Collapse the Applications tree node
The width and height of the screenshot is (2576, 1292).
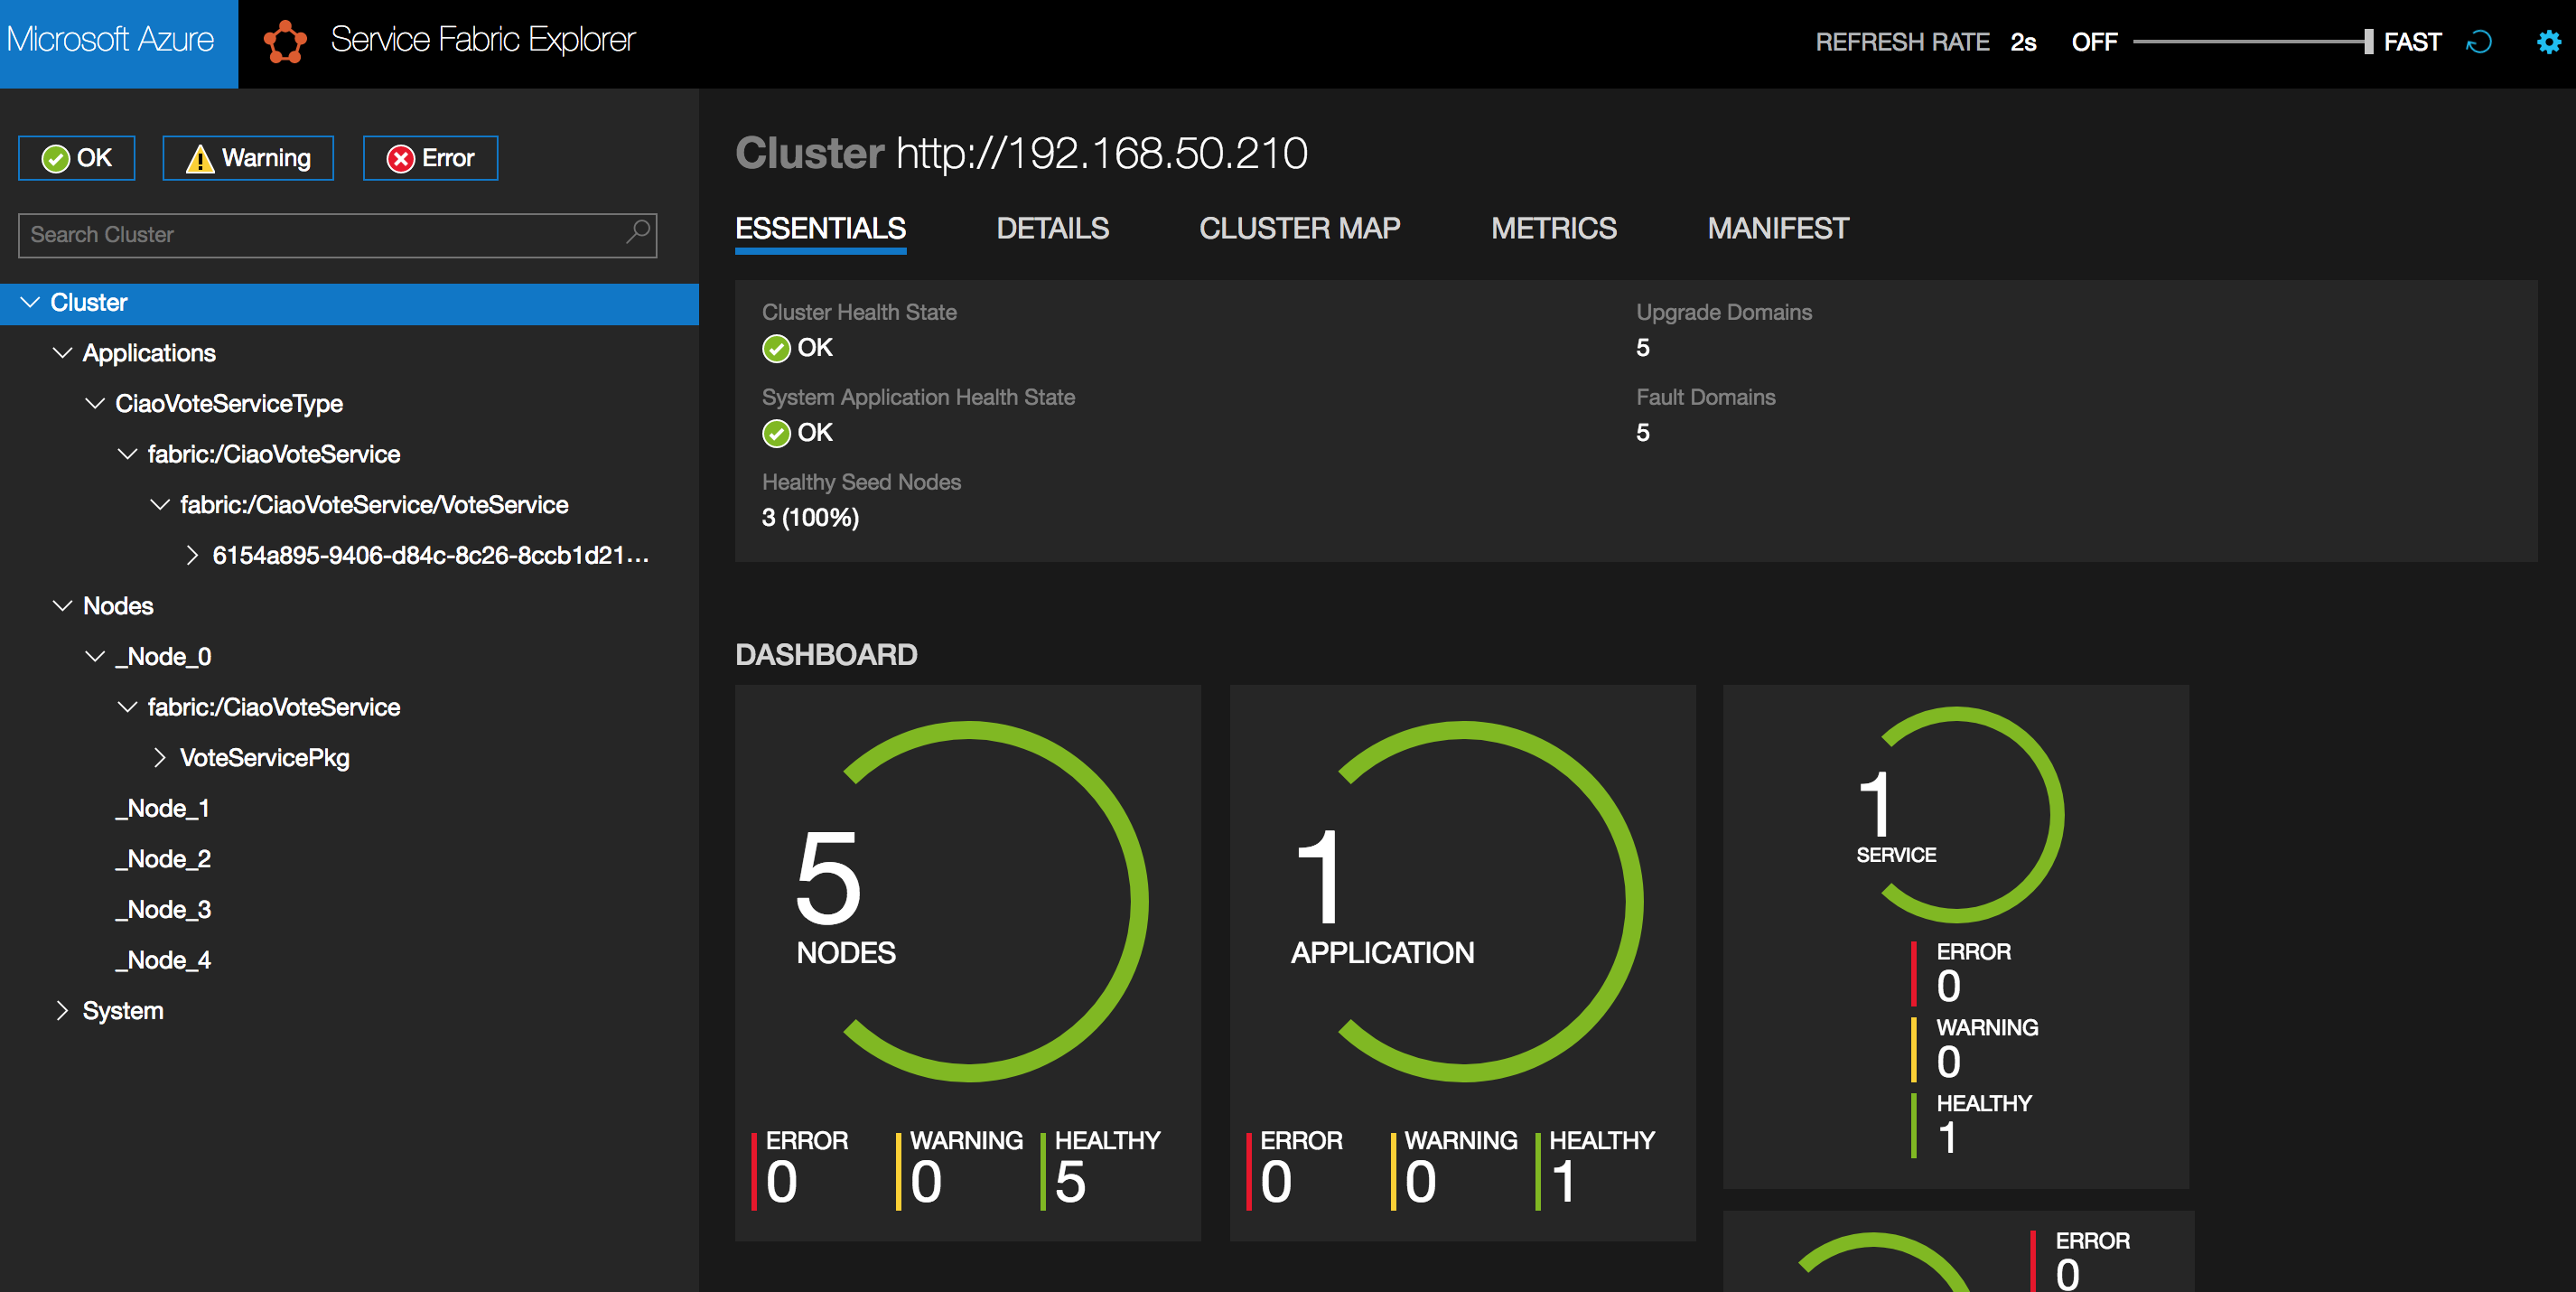62,353
